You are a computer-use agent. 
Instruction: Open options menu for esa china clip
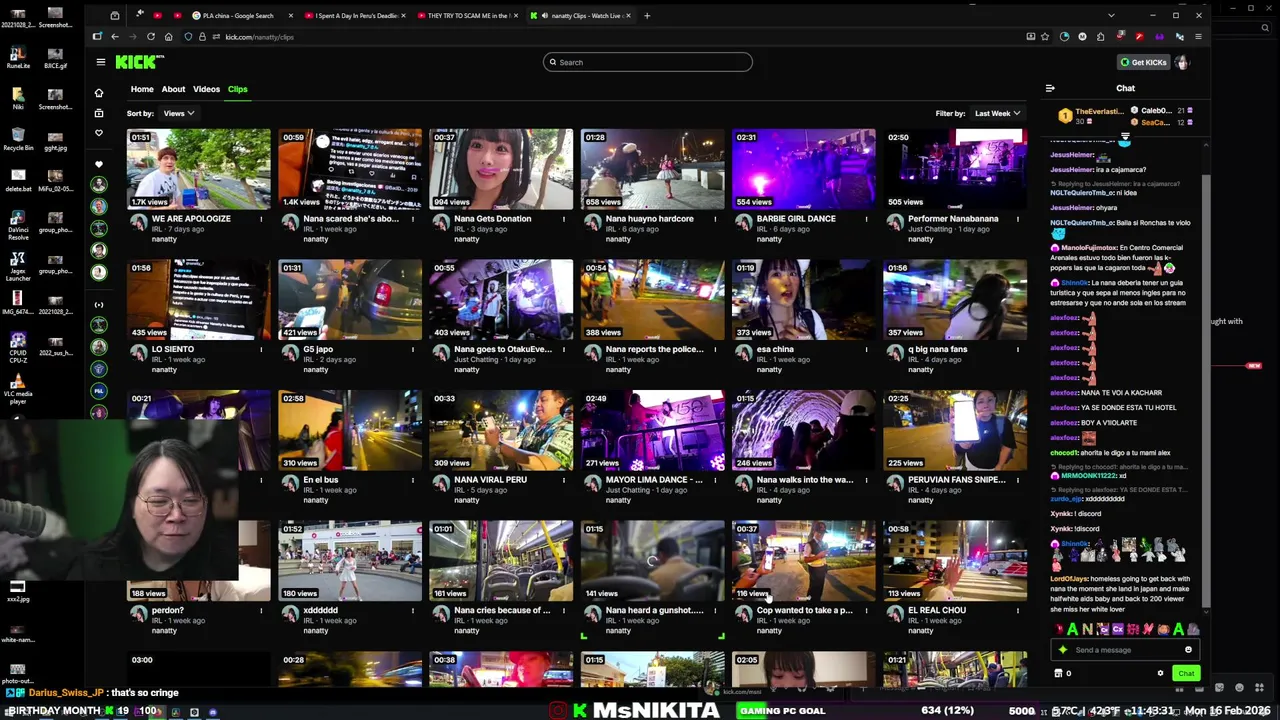(x=866, y=349)
